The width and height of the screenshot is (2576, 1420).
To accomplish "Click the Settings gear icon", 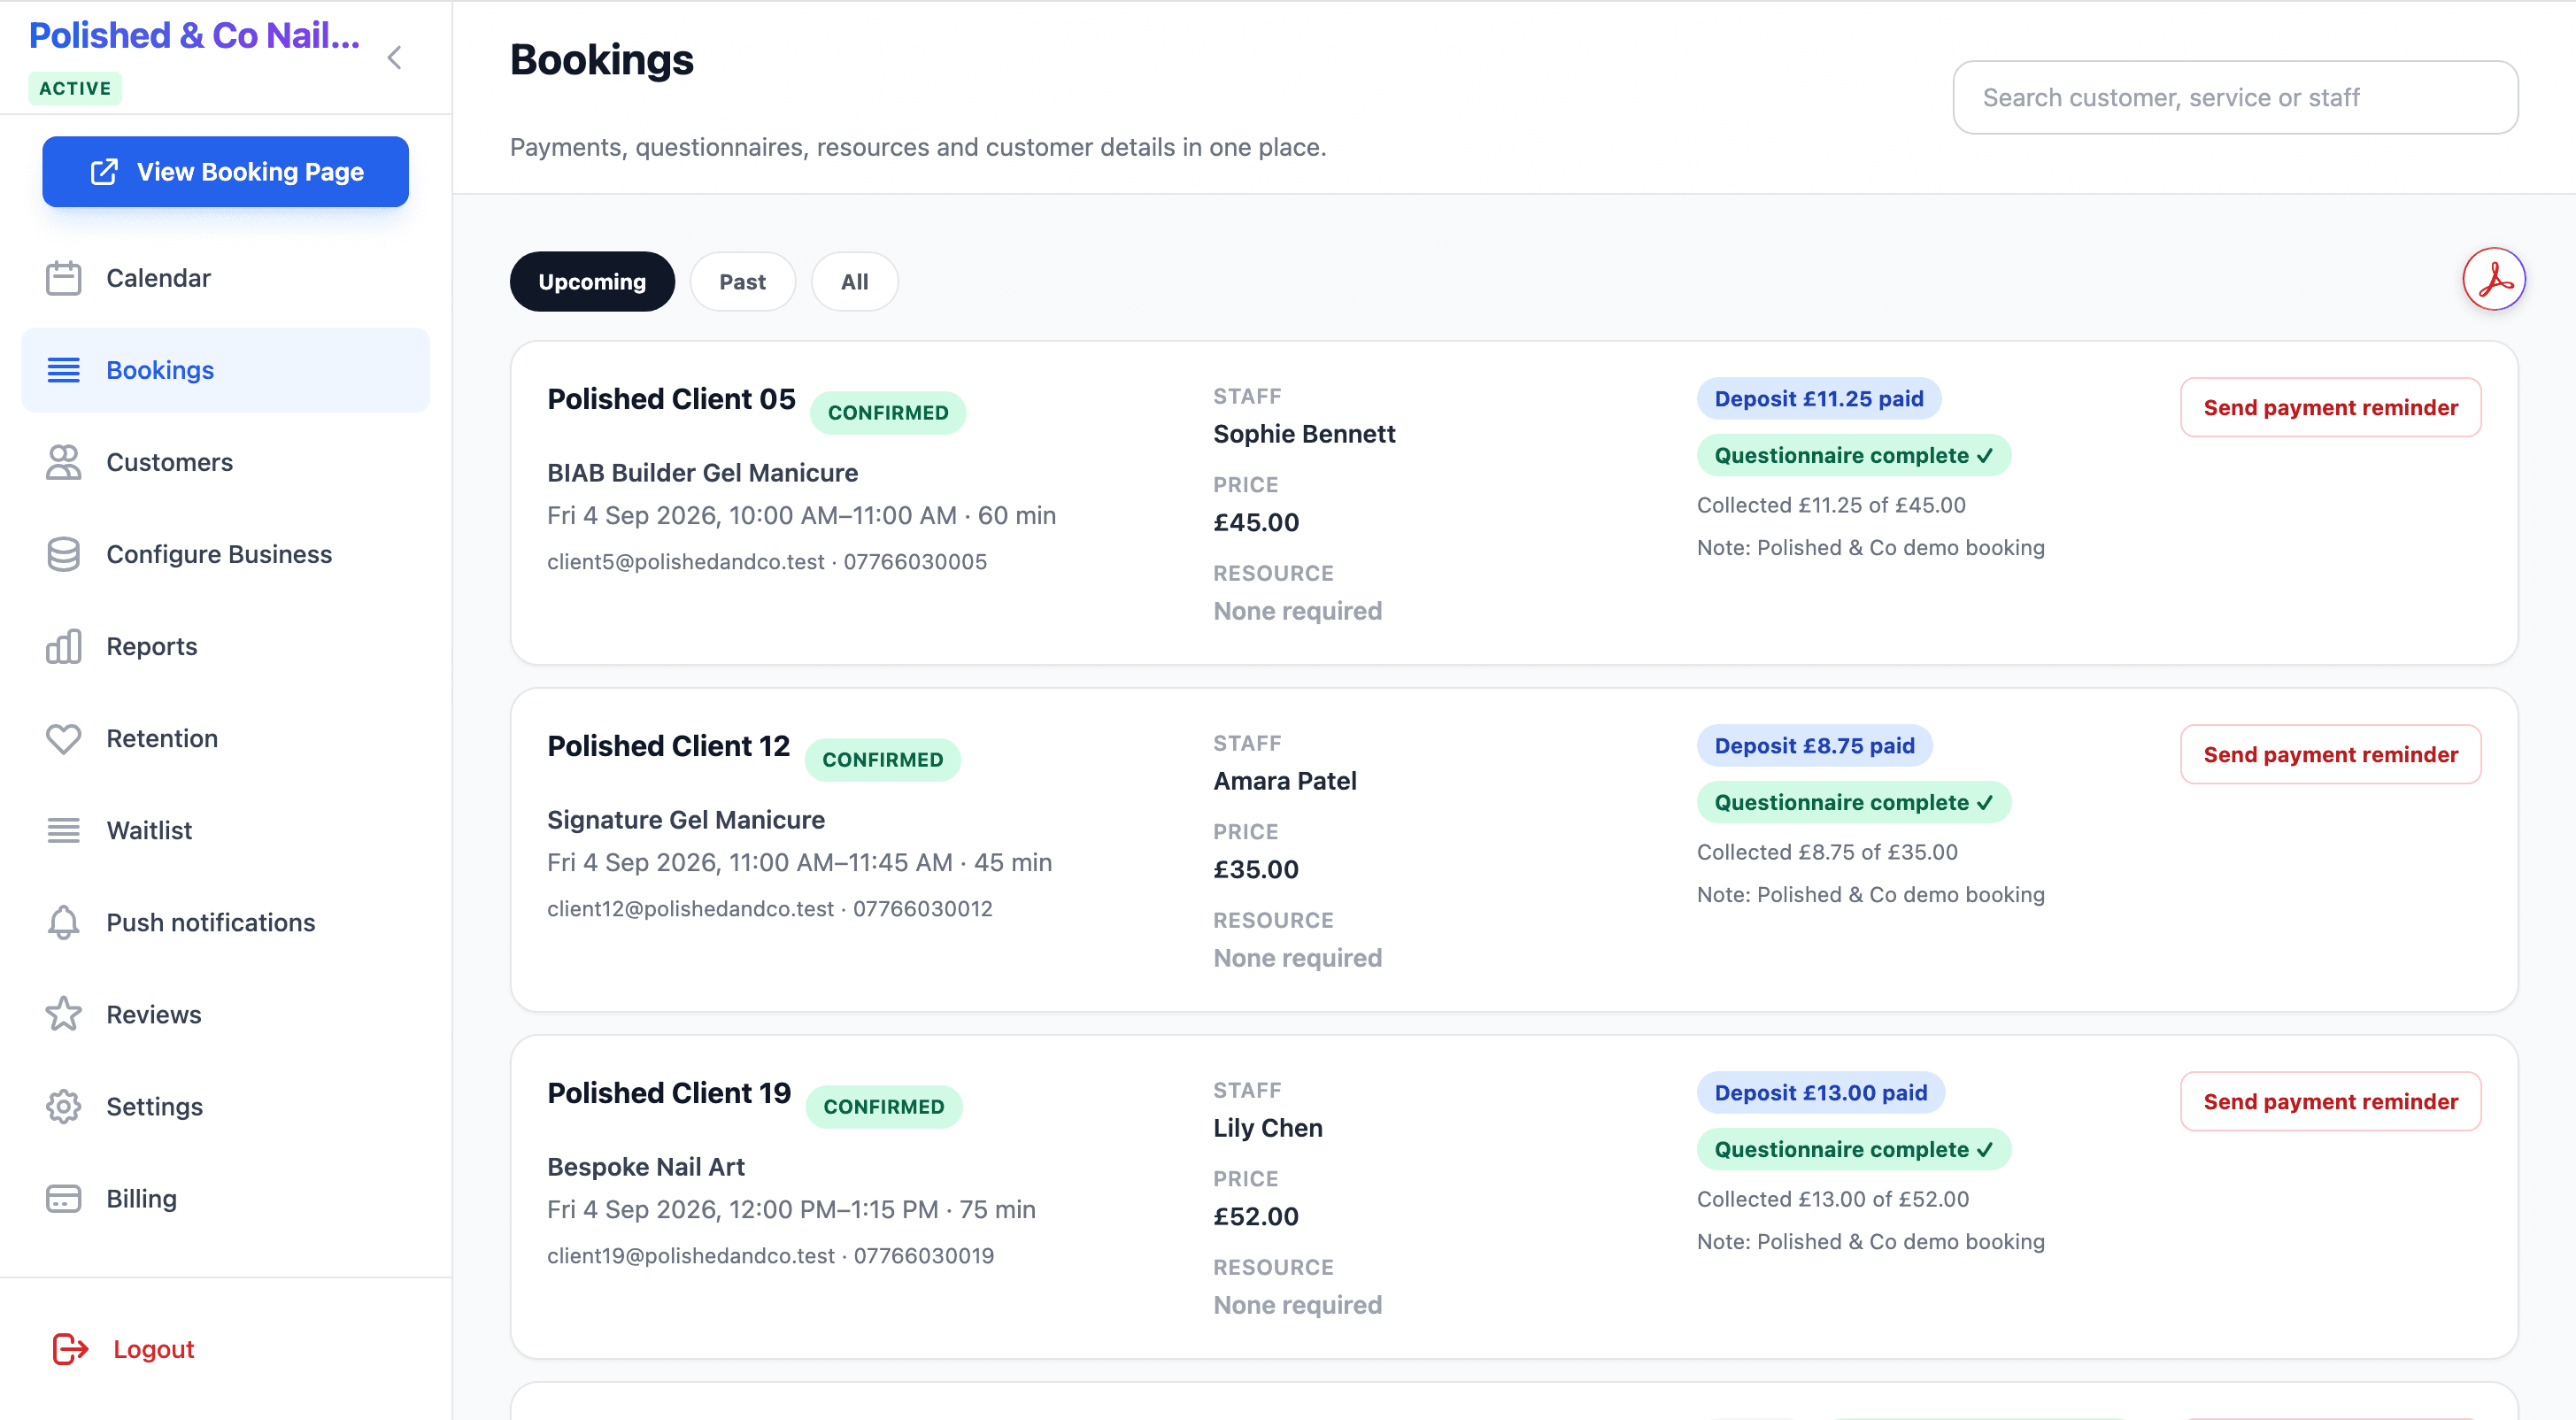I will [x=63, y=1106].
